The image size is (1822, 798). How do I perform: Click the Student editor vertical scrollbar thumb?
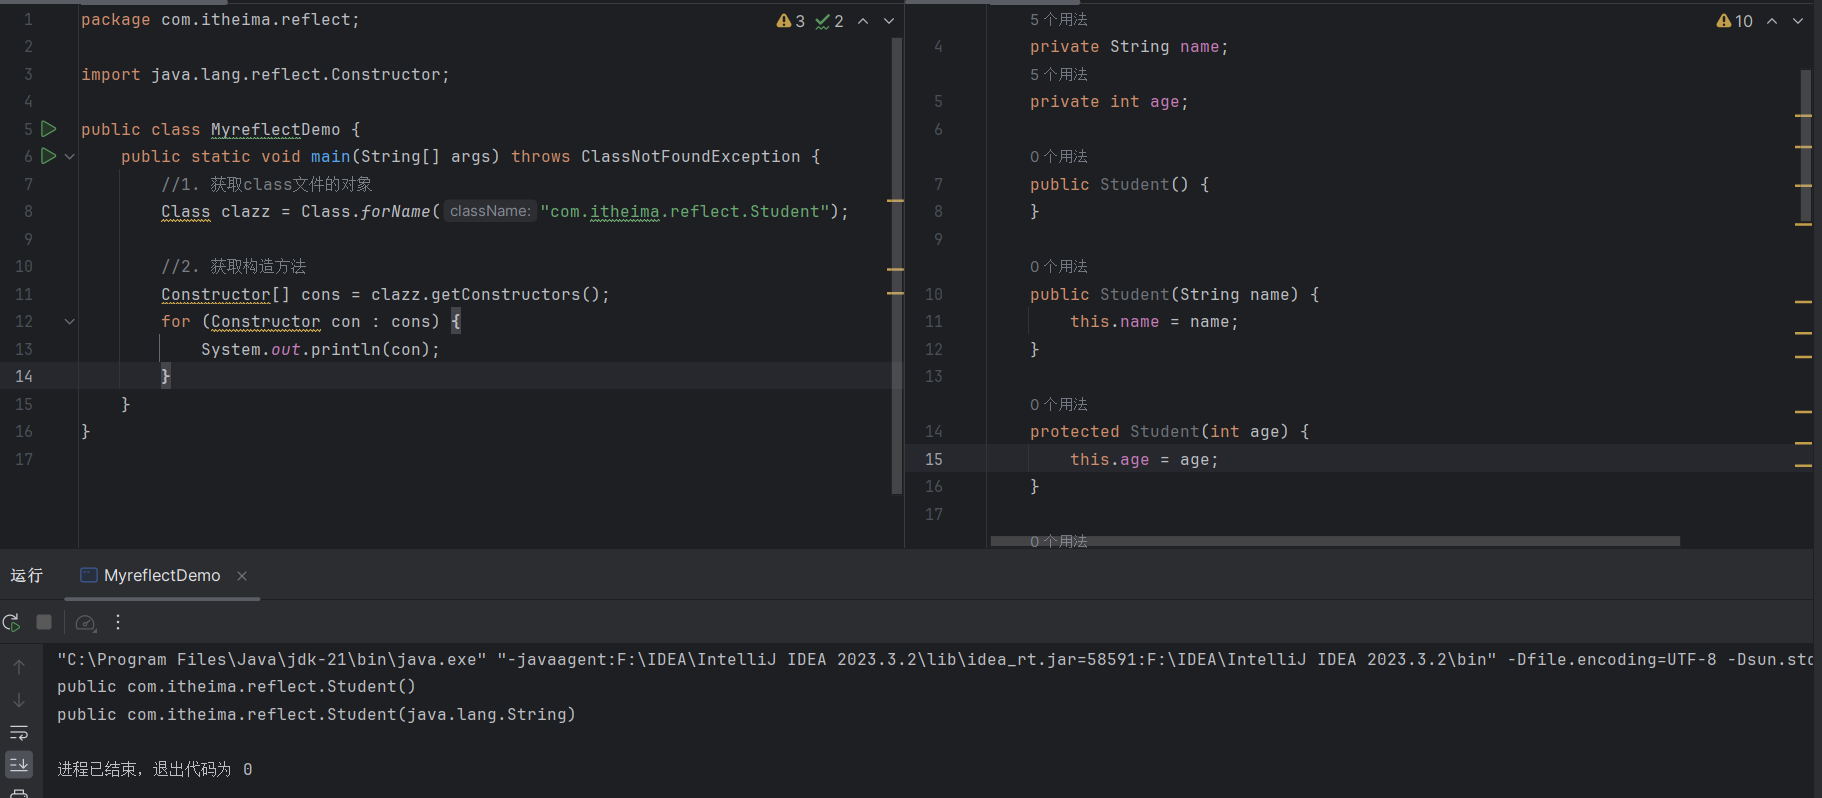click(1806, 146)
